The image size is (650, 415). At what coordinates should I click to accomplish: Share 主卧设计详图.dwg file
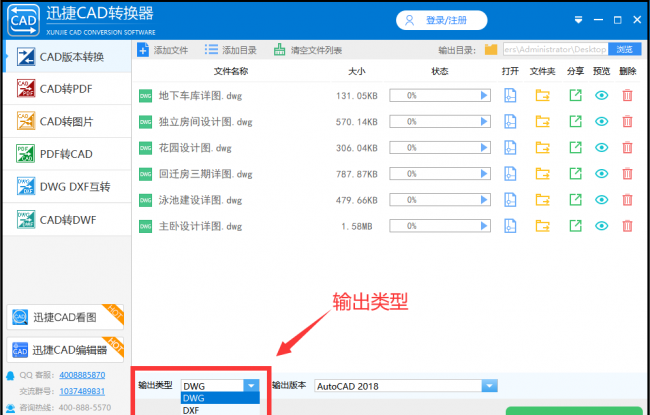point(575,226)
